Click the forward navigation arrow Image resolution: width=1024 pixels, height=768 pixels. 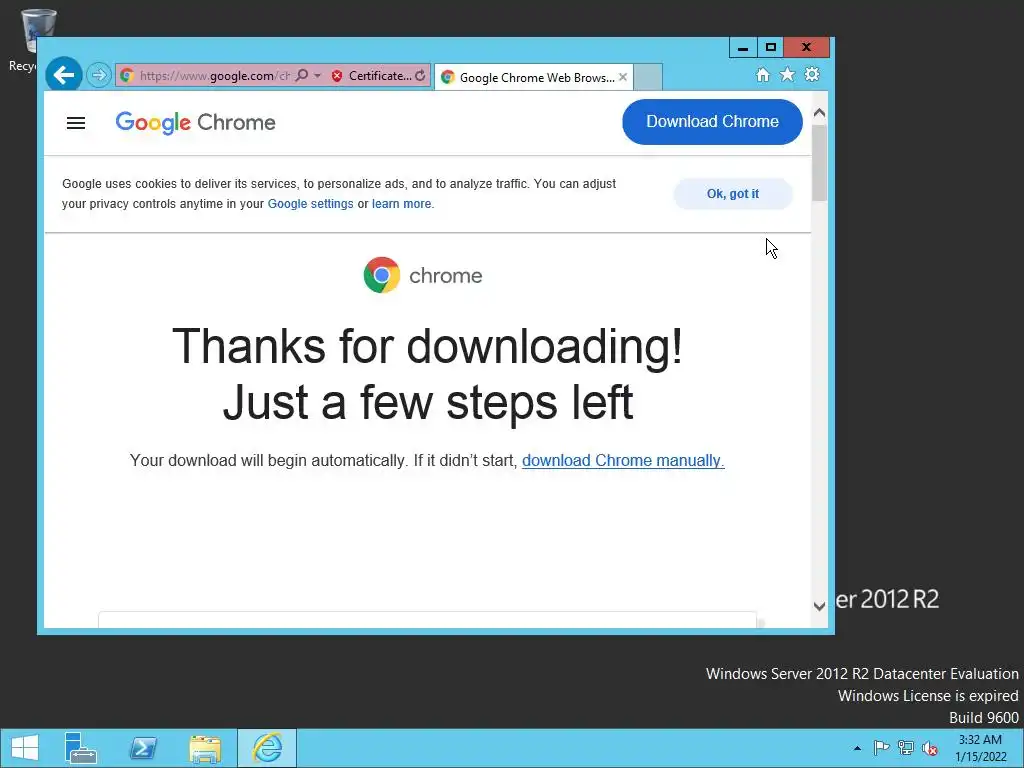[x=99, y=75]
